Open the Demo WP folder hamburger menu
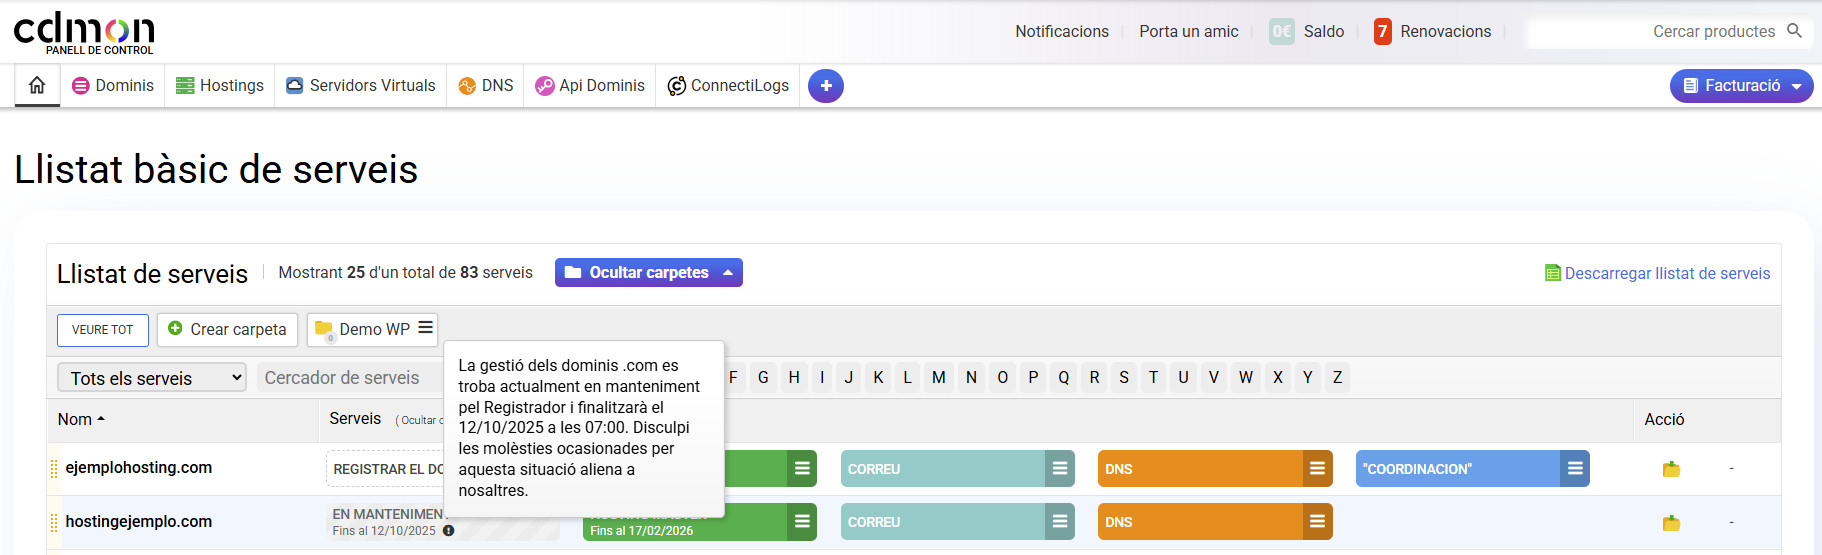 425,328
